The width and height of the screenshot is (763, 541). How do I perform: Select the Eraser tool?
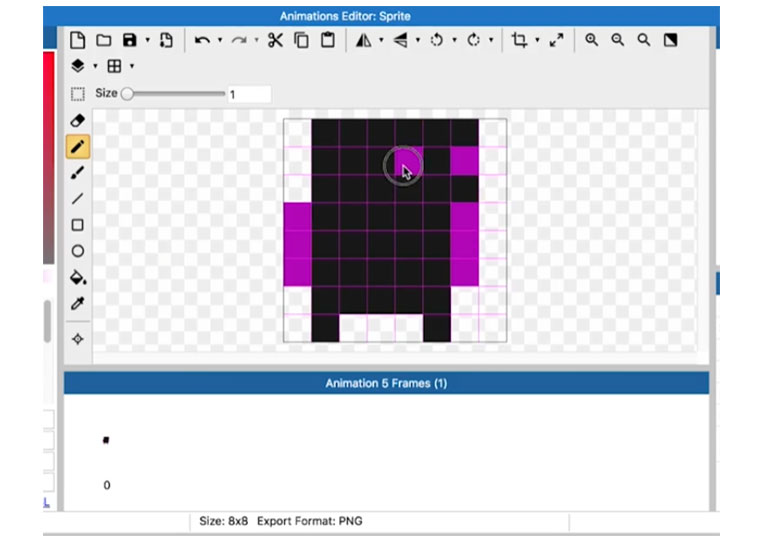coord(78,120)
